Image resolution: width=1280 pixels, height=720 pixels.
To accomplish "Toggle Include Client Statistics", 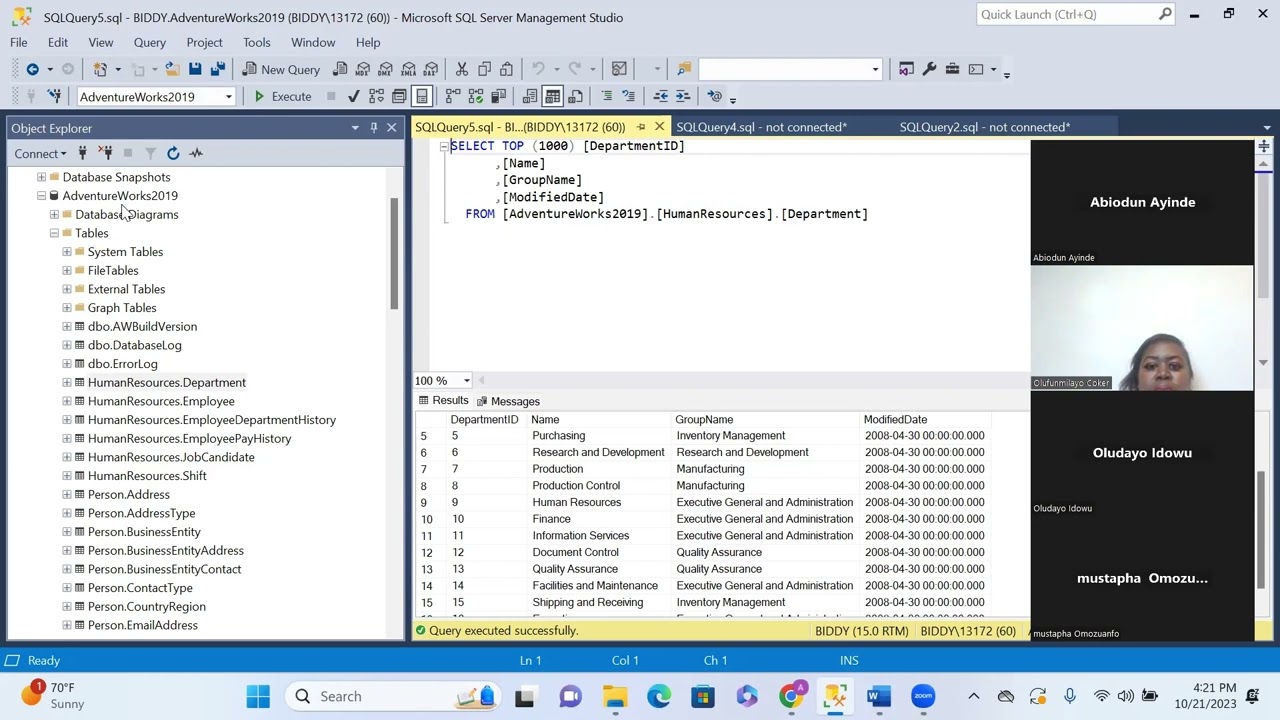I will [x=498, y=96].
